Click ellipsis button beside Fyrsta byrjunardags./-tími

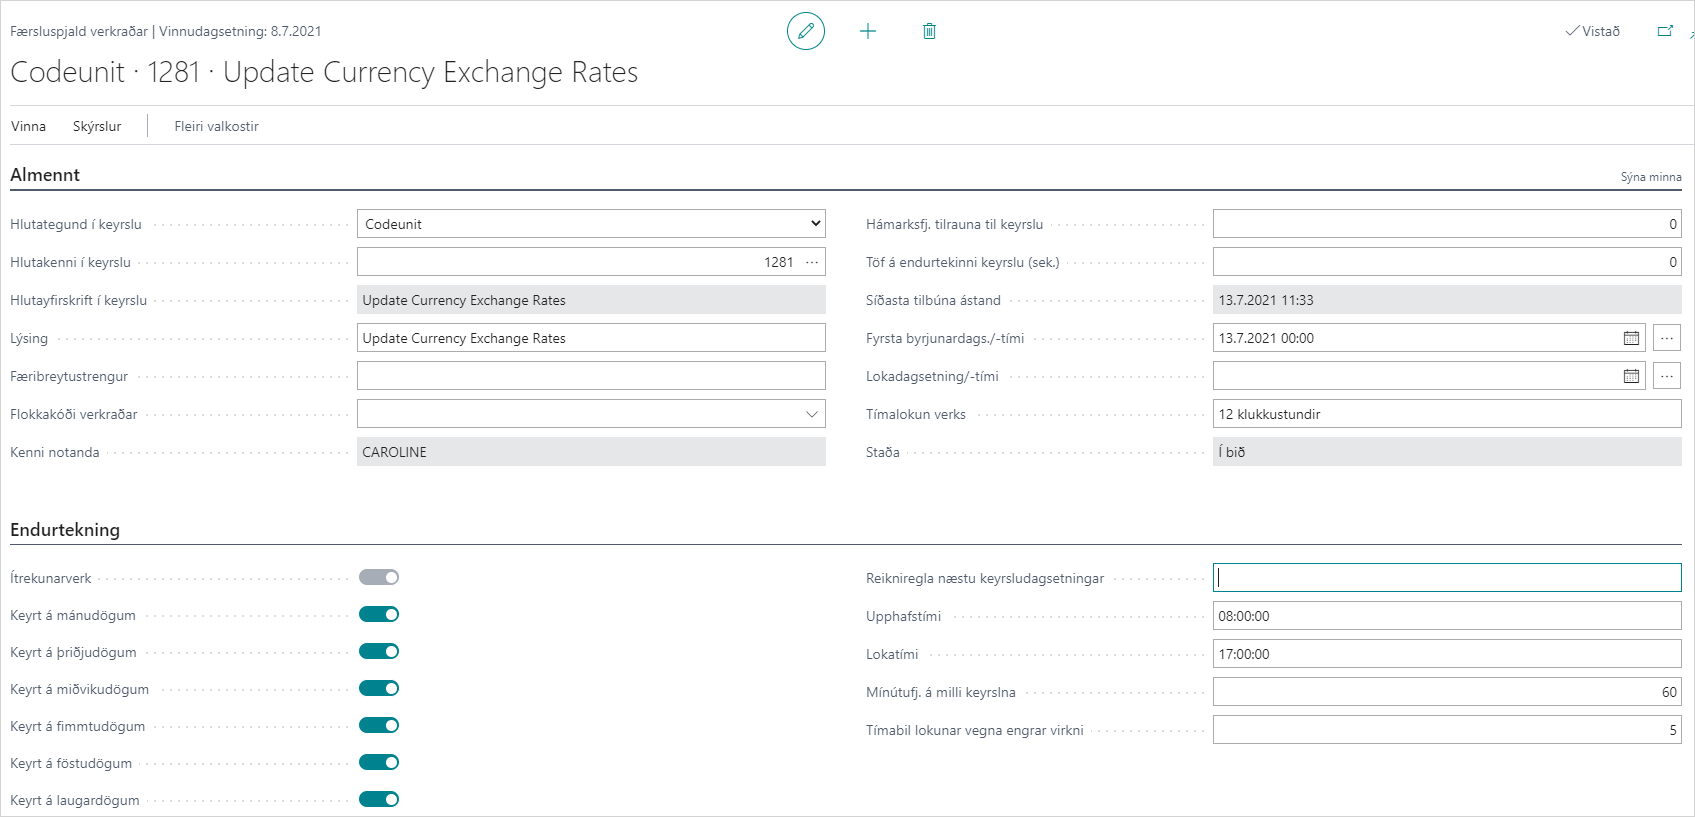click(x=1666, y=338)
